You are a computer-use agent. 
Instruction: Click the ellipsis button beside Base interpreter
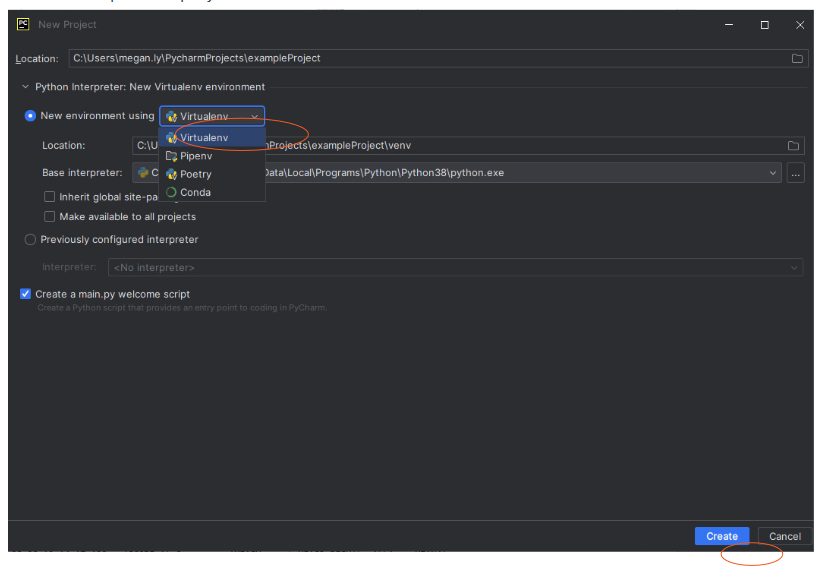tap(796, 173)
